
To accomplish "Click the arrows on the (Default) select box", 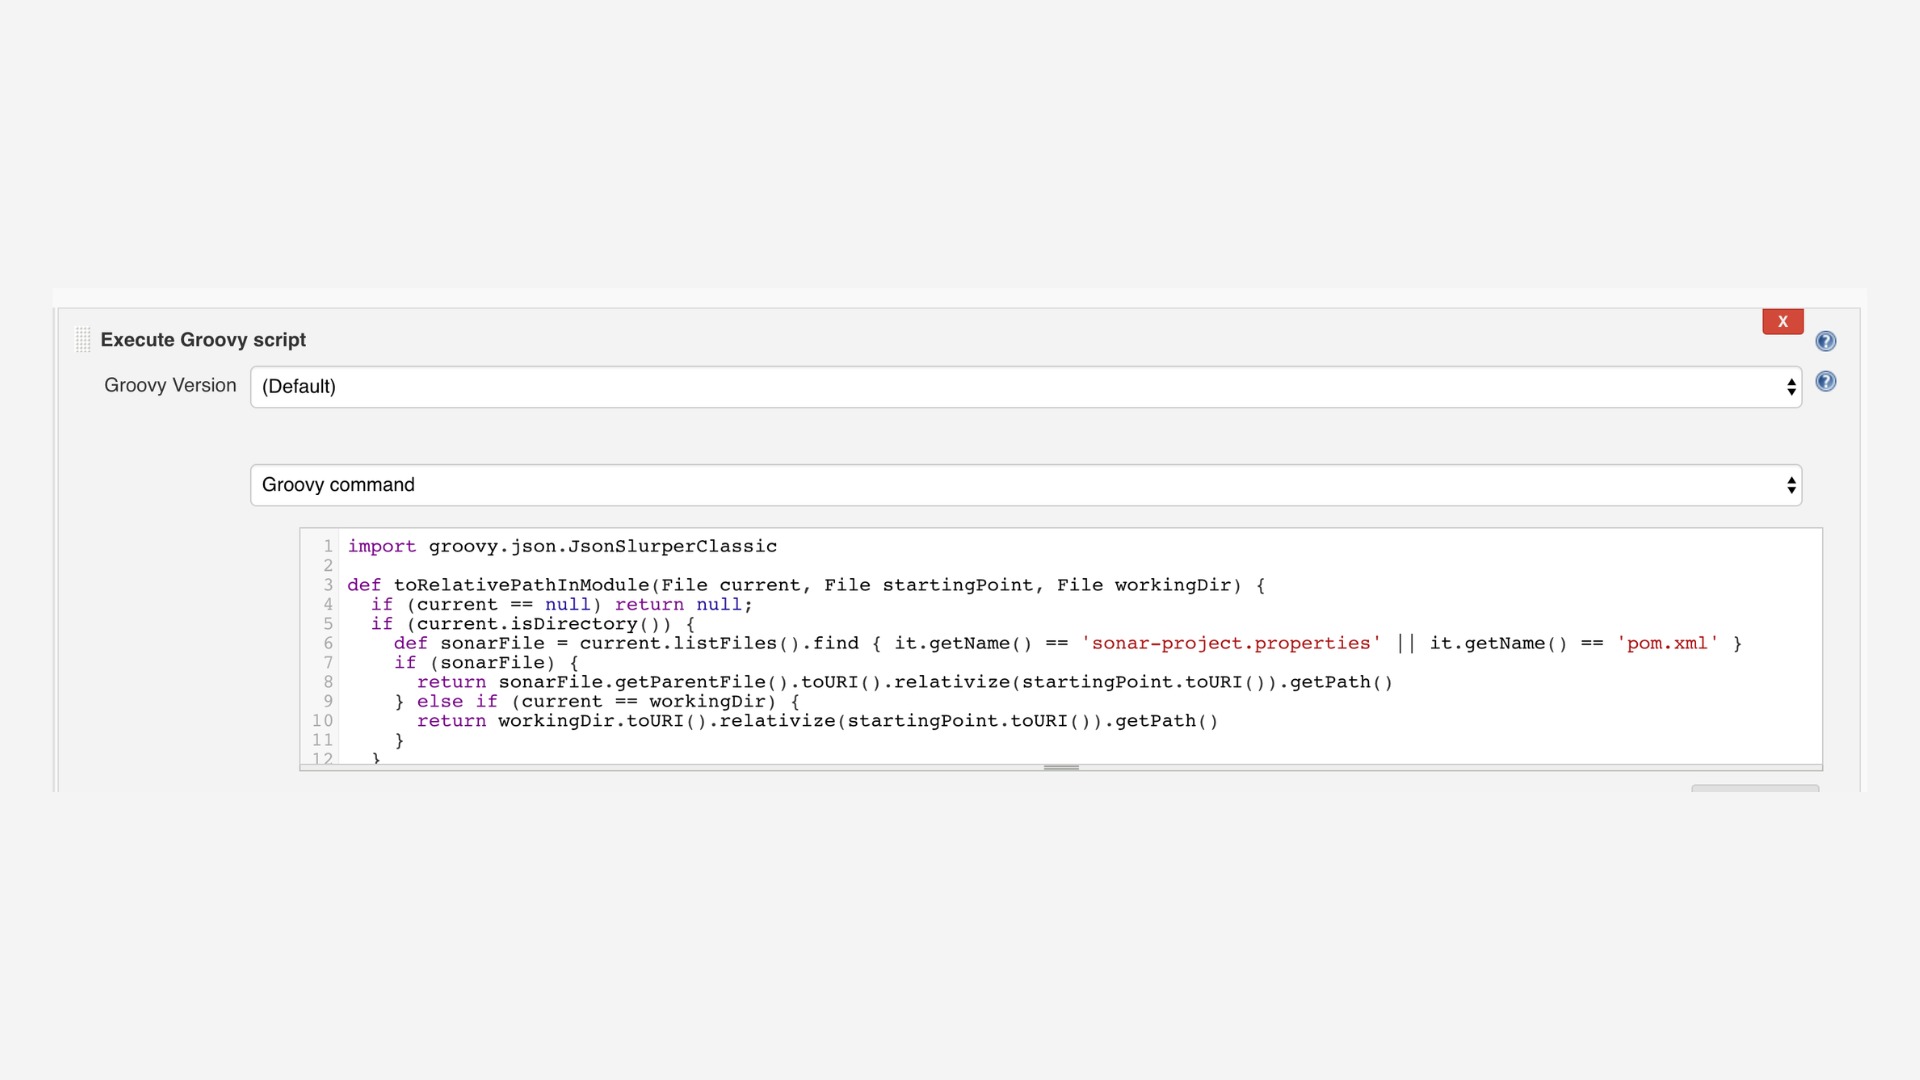I will point(1790,387).
